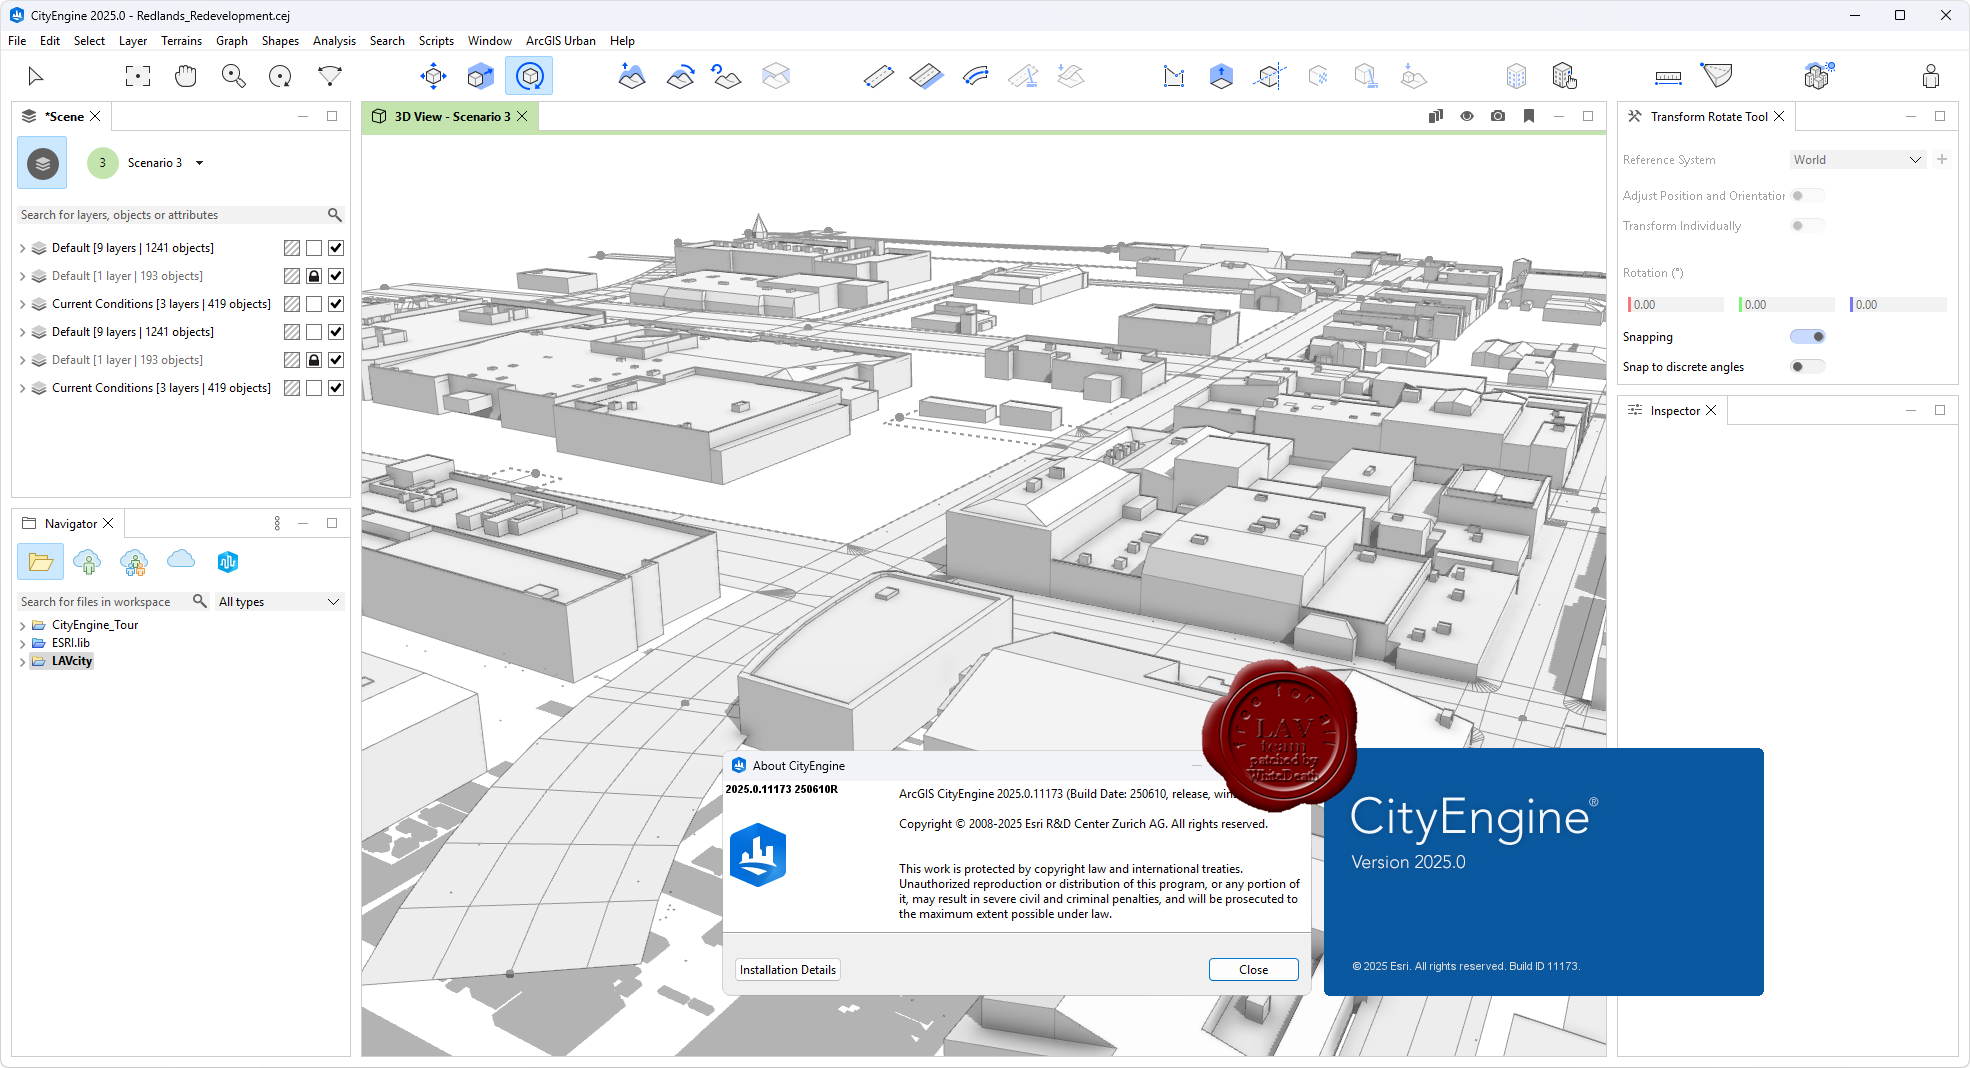This screenshot has width=1970, height=1068.
Task: Click the Scene layers stack button
Action: 42,163
